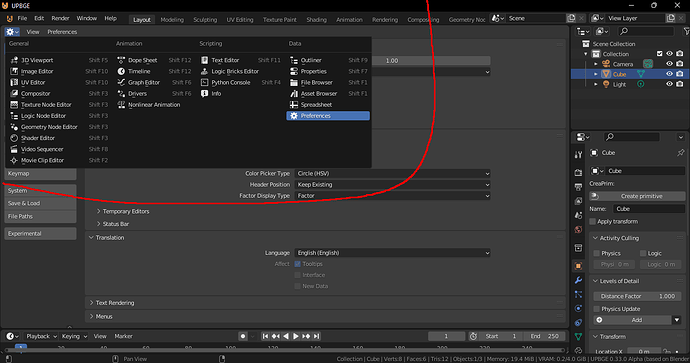Image resolution: width=690 pixels, height=363 pixels.
Task: Open Keymap preferences section
Action: click(40, 174)
